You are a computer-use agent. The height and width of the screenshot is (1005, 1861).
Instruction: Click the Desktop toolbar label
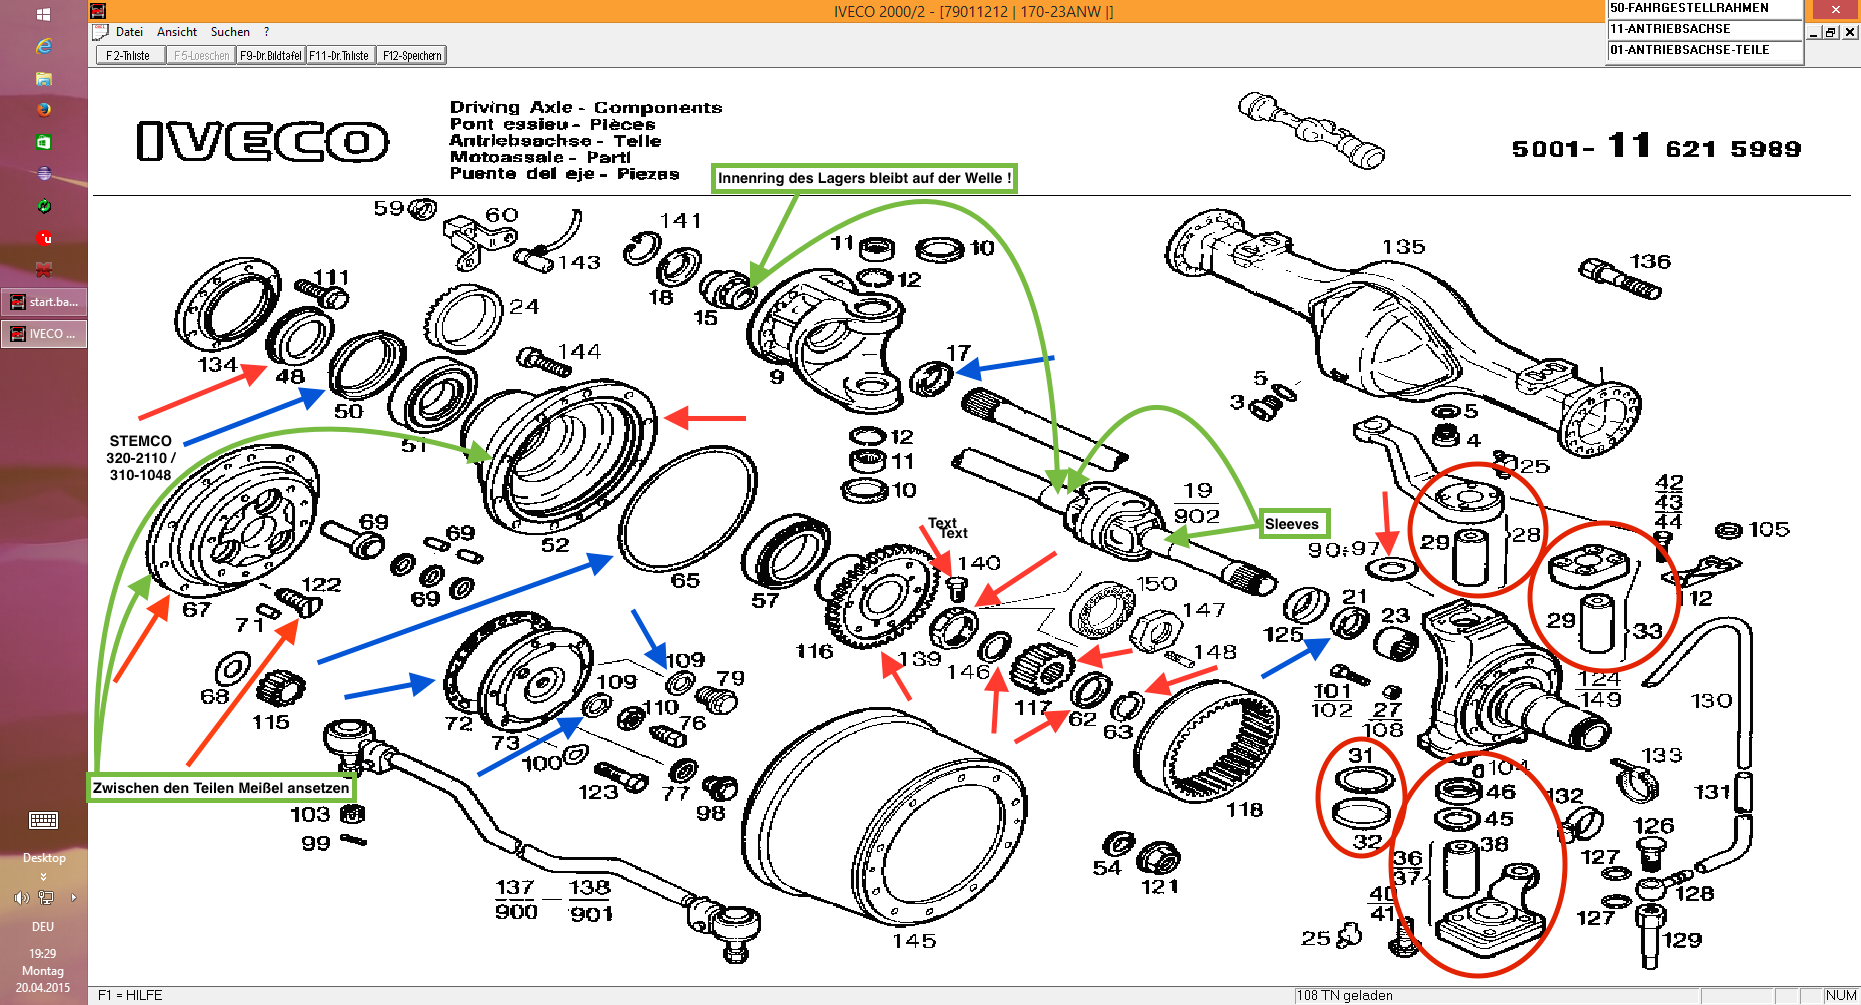click(44, 858)
